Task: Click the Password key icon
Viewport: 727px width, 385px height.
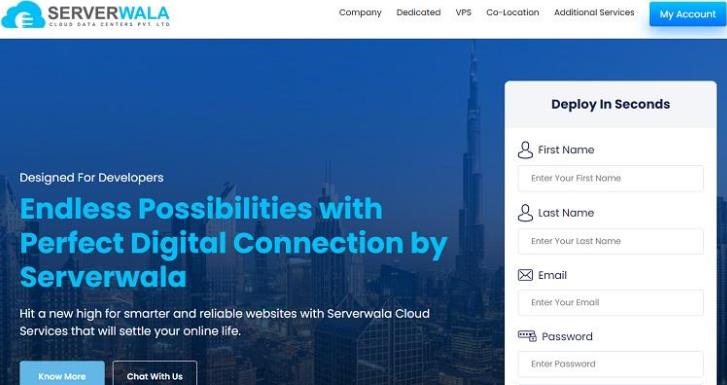Action: point(527,336)
